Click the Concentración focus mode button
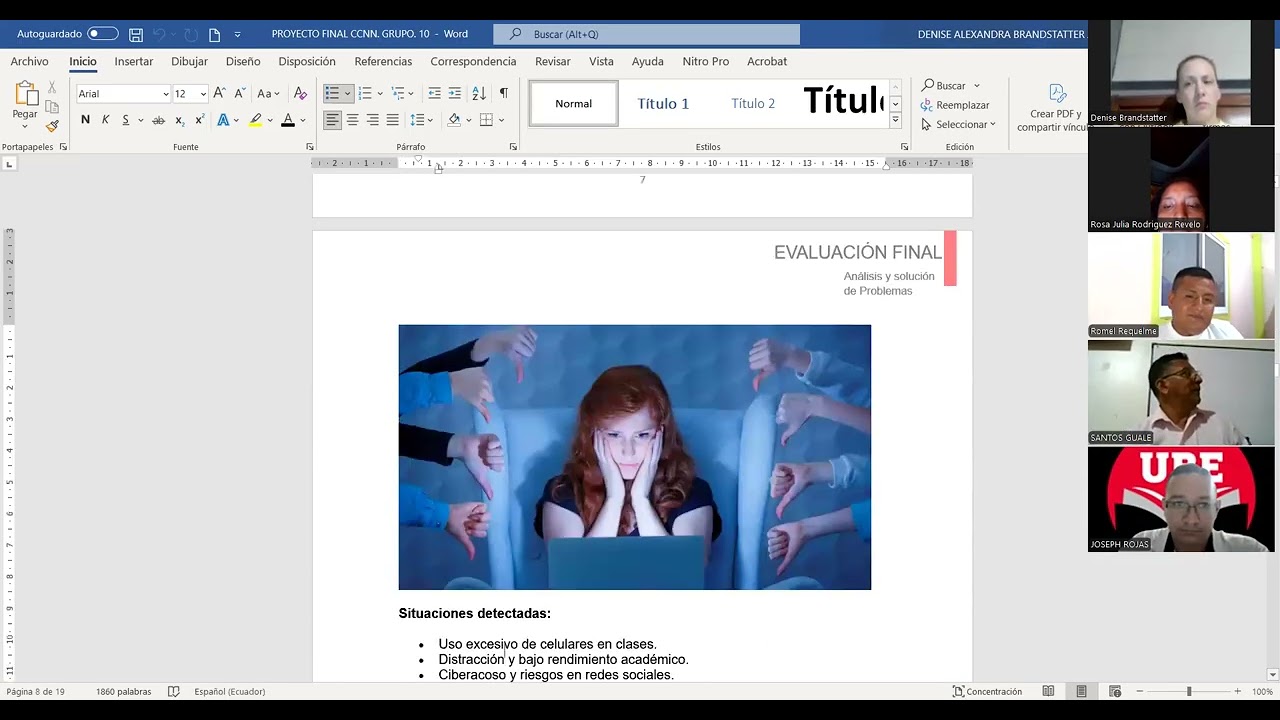This screenshot has width=1280, height=720. [x=987, y=692]
